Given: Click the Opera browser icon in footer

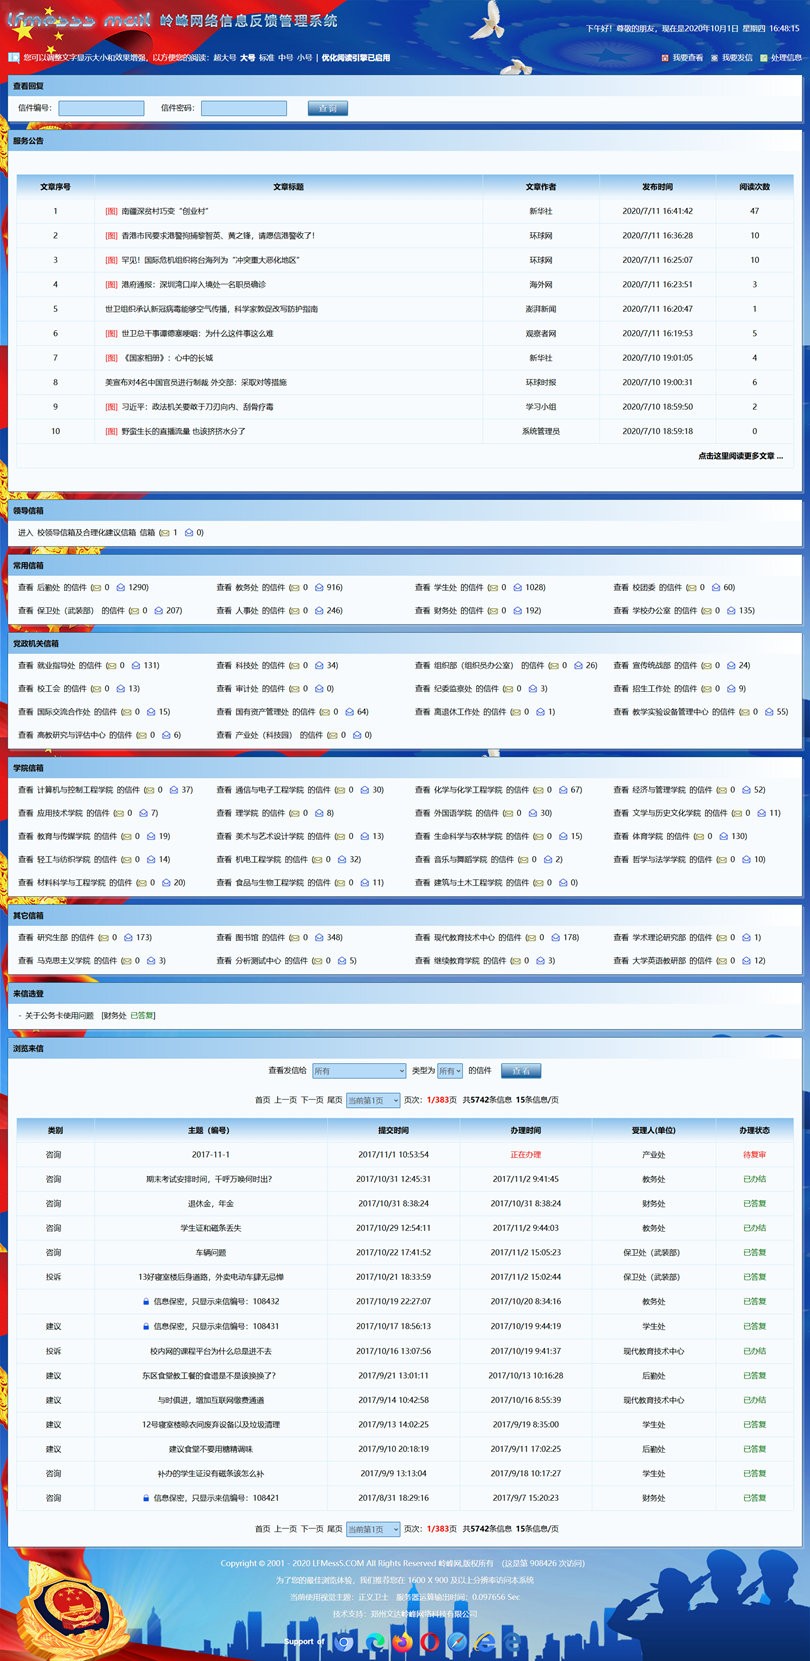Looking at the screenshot, I should click(430, 1641).
